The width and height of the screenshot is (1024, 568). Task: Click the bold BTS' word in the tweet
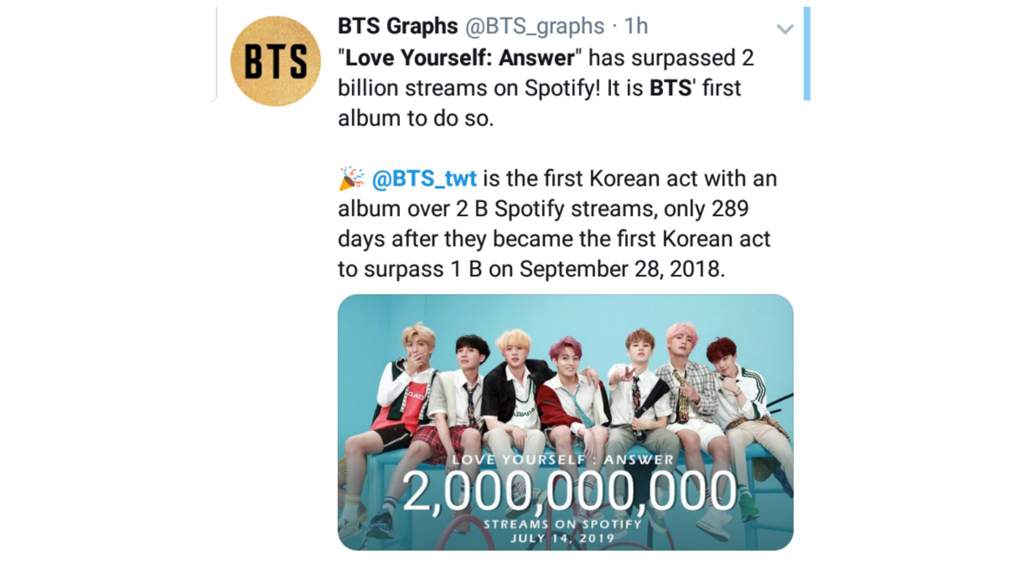pos(673,87)
